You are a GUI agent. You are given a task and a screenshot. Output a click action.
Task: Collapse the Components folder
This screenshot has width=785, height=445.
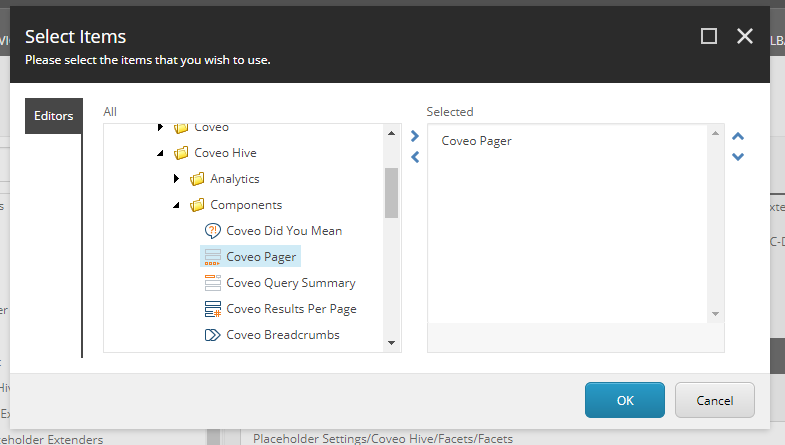point(176,205)
